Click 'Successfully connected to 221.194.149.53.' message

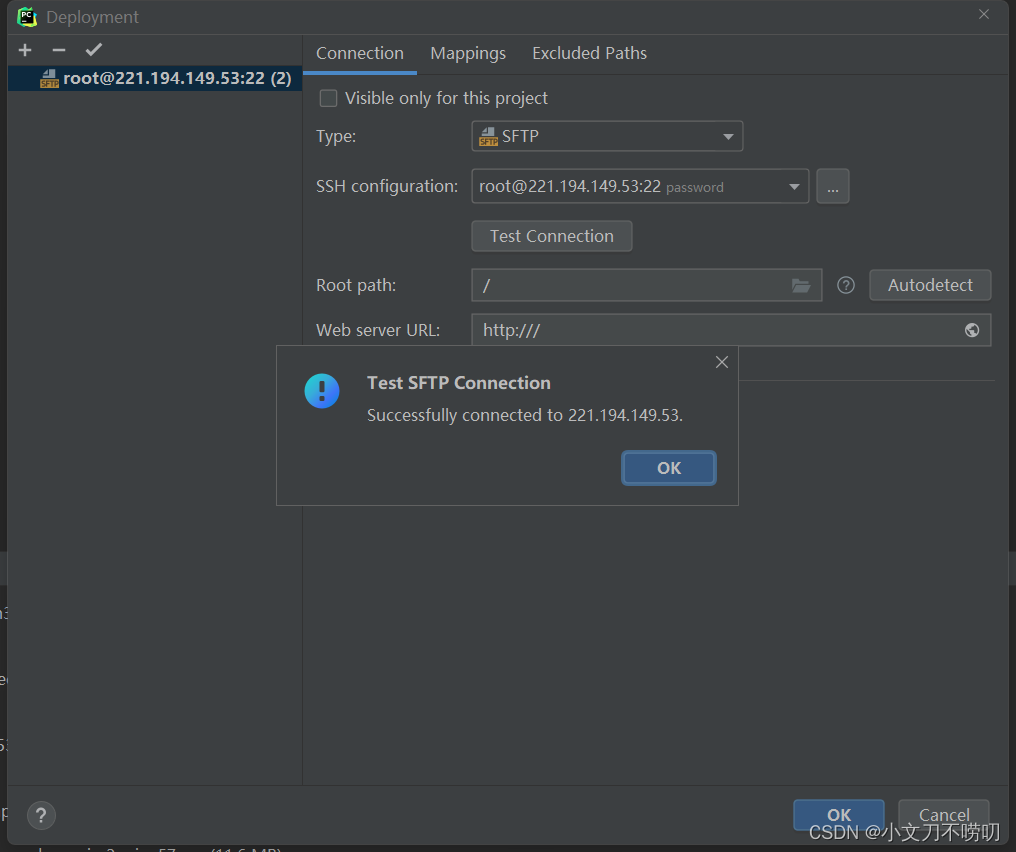(x=525, y=415)
